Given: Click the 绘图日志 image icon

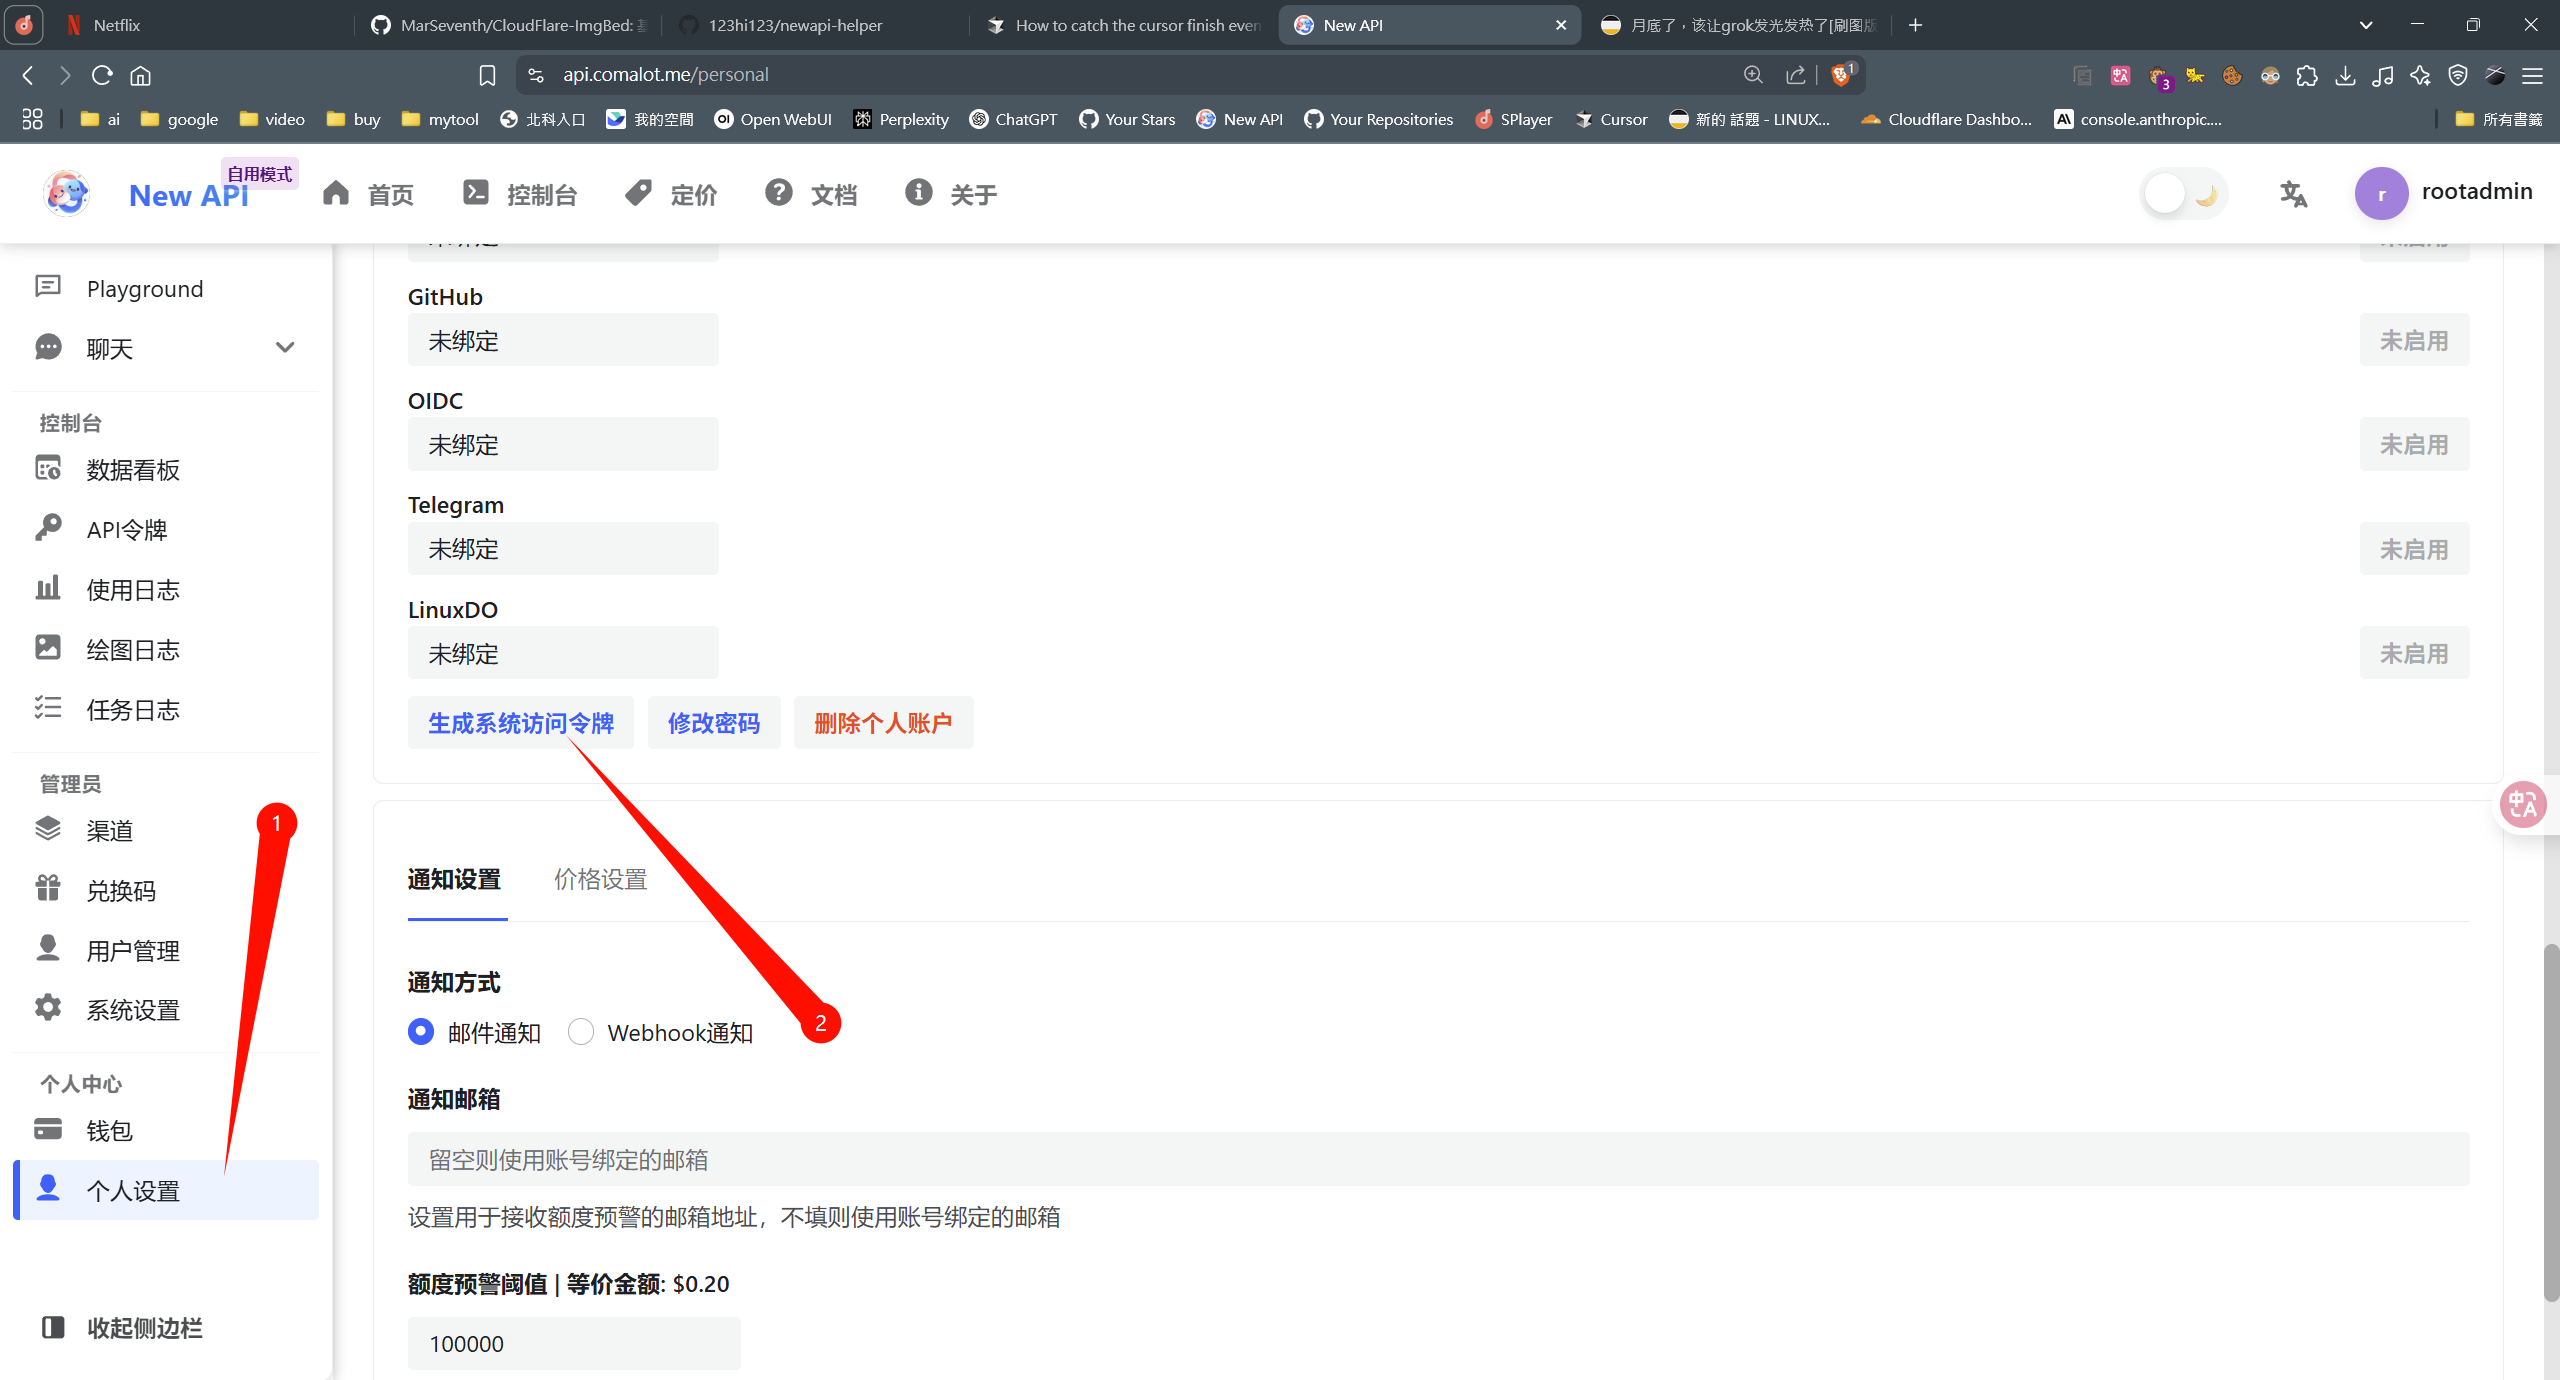Looking at the screenshot, I should tap(48, 649).
